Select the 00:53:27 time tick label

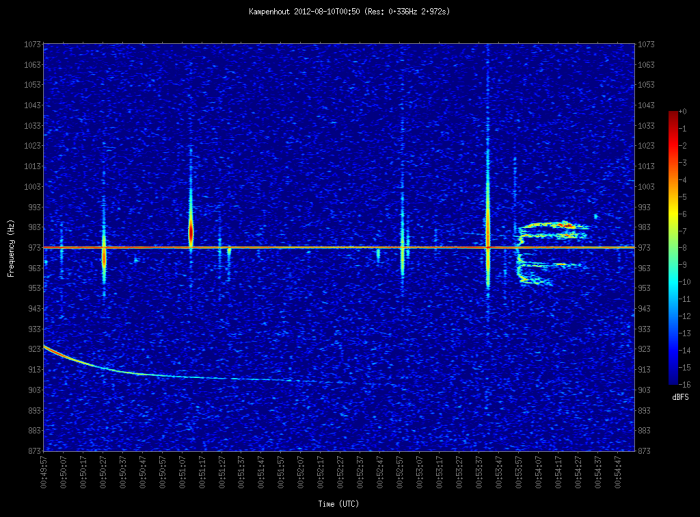tap(458, 472)
